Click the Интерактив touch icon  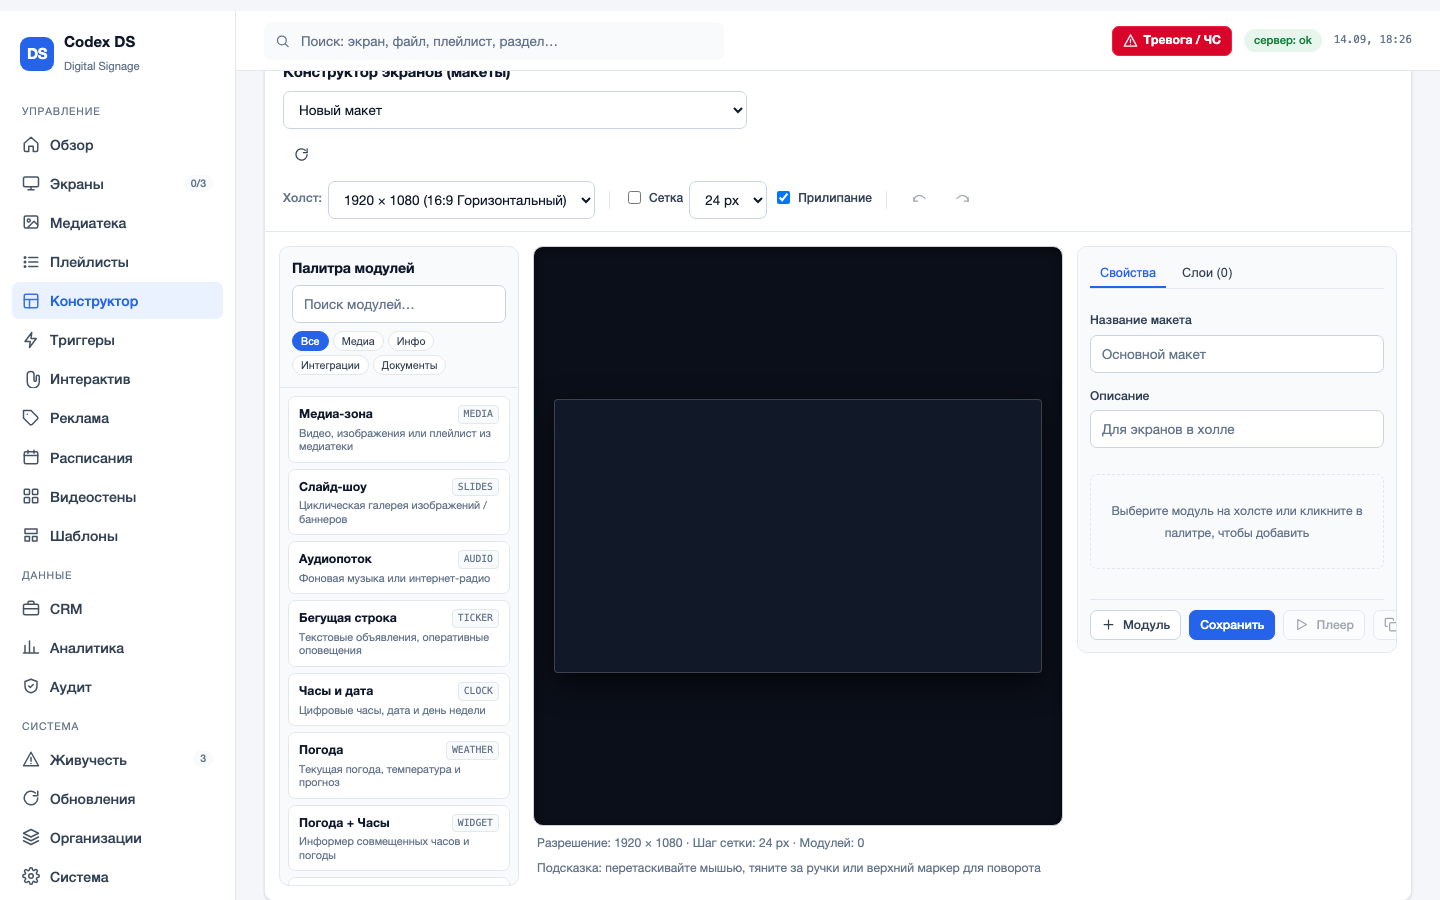pos(31,379)
